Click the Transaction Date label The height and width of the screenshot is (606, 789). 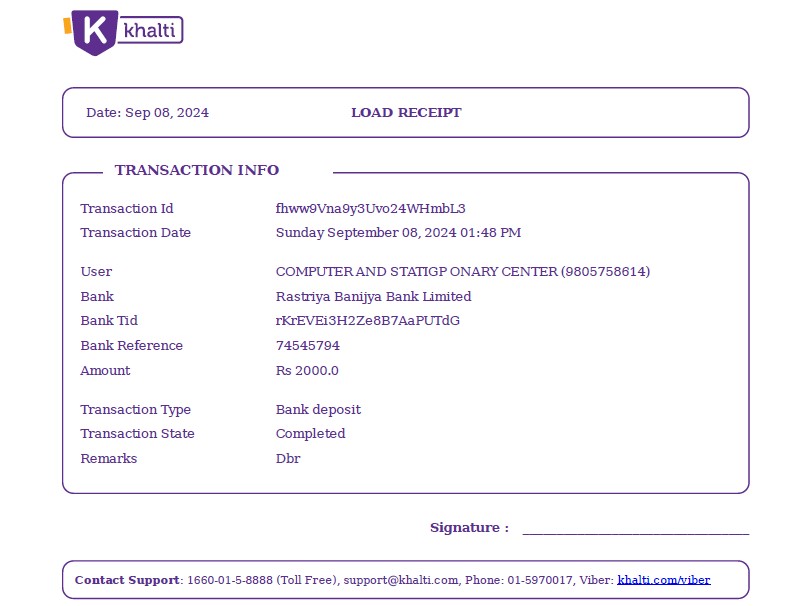[135, 233]
